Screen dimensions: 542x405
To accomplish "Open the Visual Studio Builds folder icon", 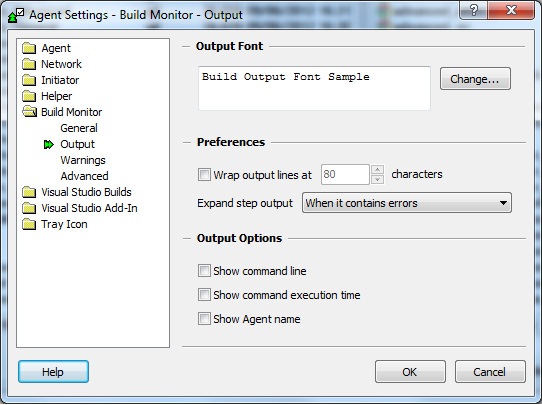I will tap(29, 192).
